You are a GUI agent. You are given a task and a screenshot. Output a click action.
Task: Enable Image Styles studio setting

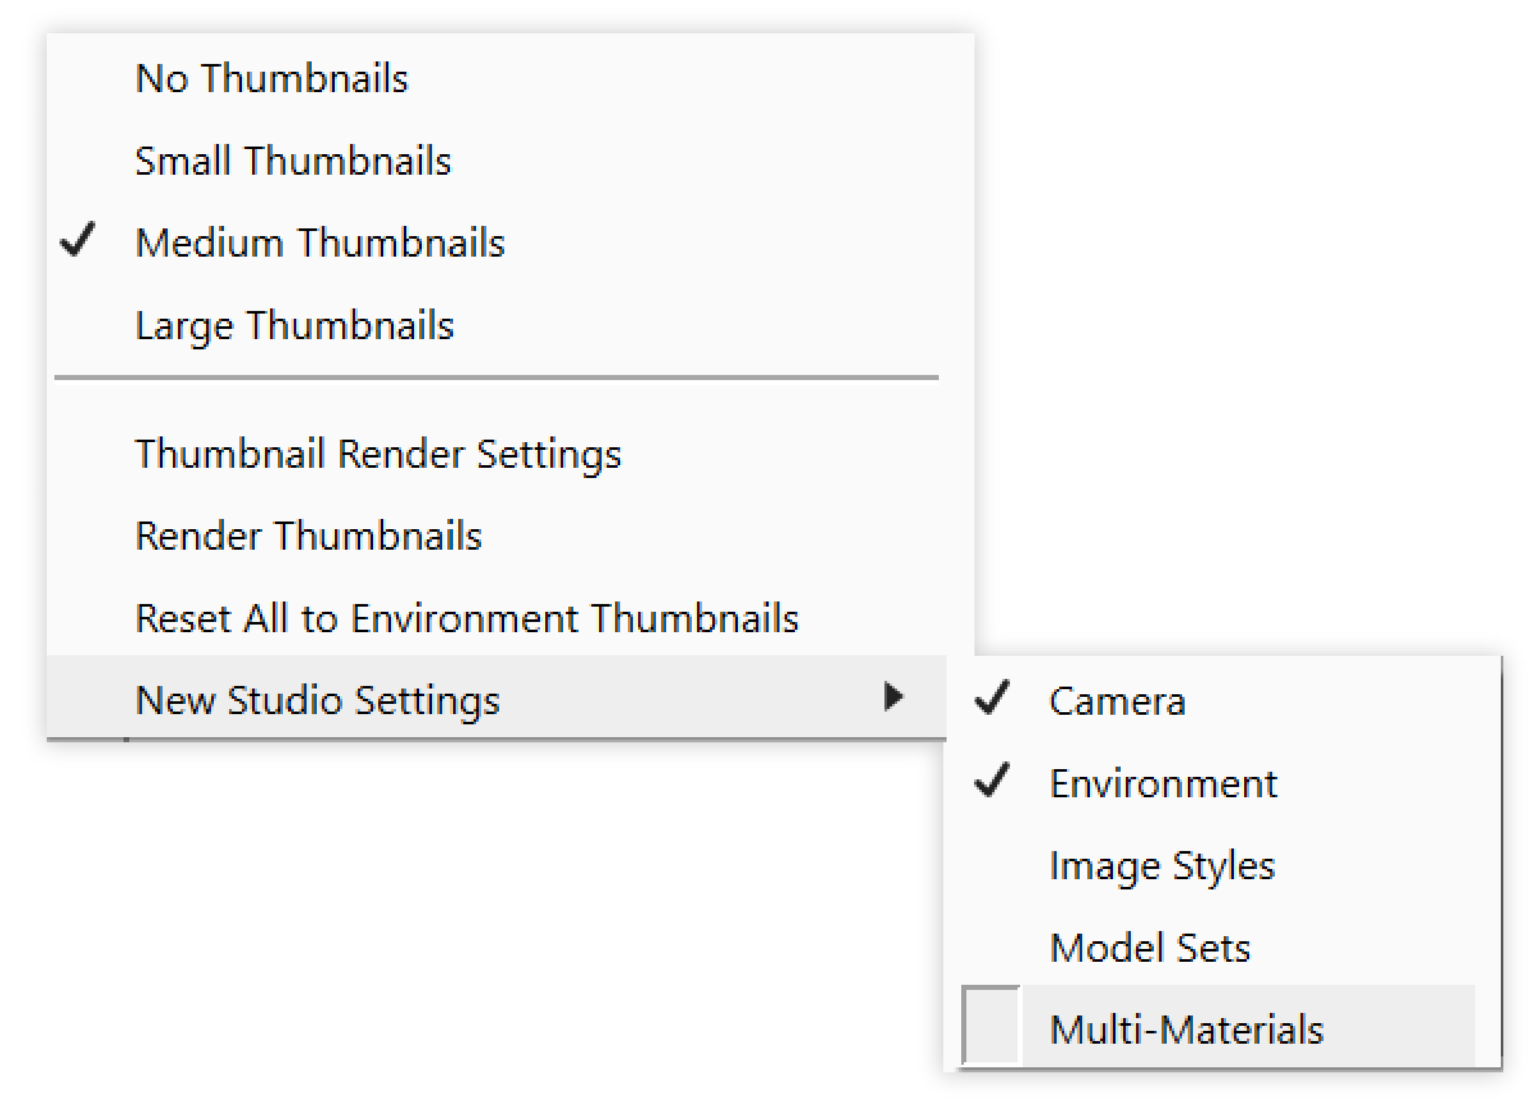point(1161,866)
